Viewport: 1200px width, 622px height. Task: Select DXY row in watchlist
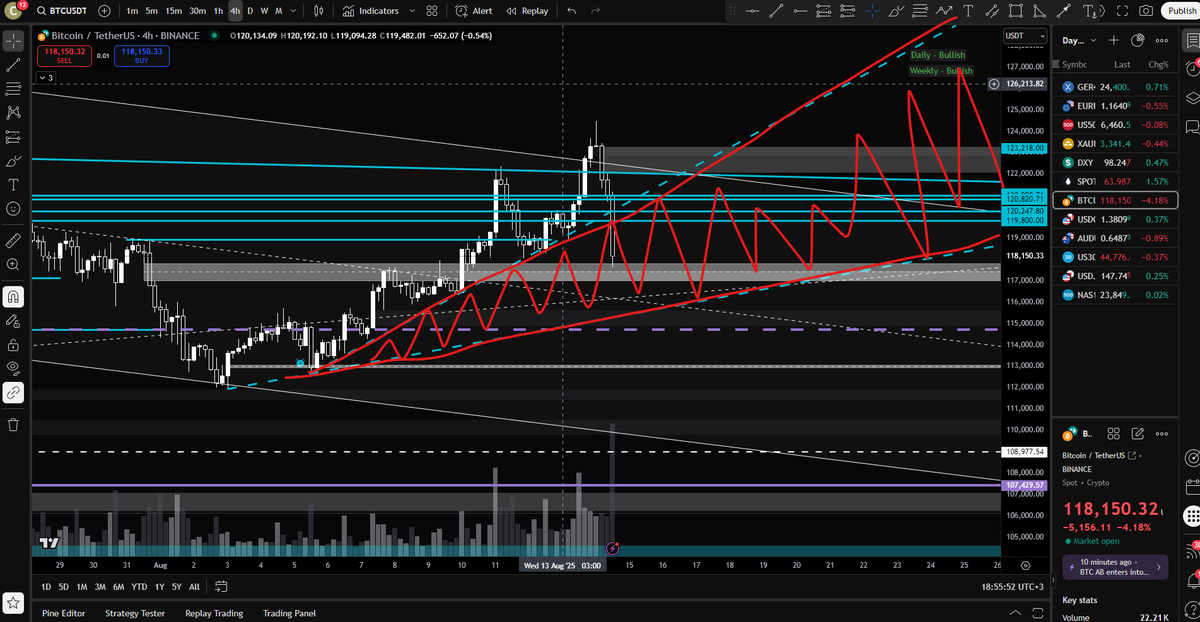pyautogui.click(x=1115, y=162)
